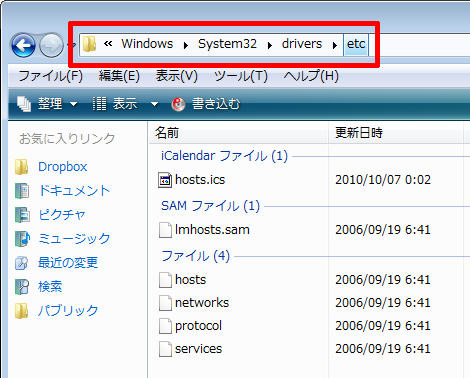Select the System32 breadcrumb segment
This screenshot has width=470, height=378.
[227, 44]
